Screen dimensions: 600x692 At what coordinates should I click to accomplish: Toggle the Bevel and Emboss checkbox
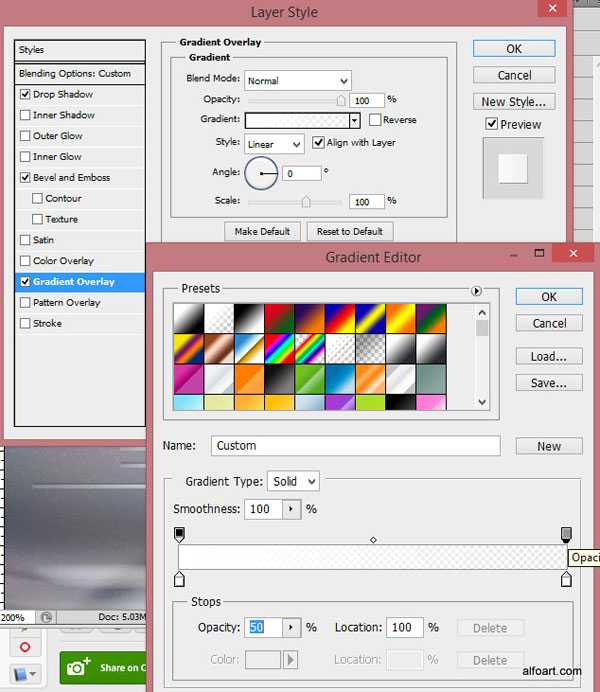pyautogui.click(x=25, y=177)
